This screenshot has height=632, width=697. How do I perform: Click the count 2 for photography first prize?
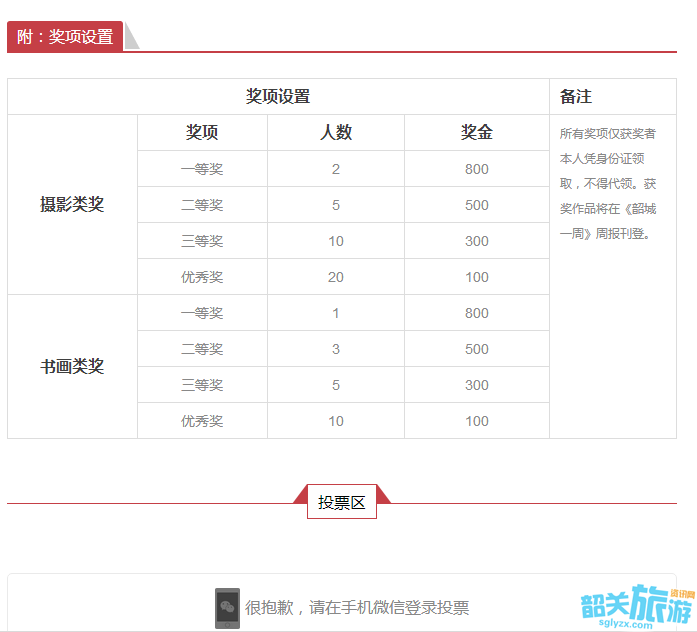[x=336, y=169]
